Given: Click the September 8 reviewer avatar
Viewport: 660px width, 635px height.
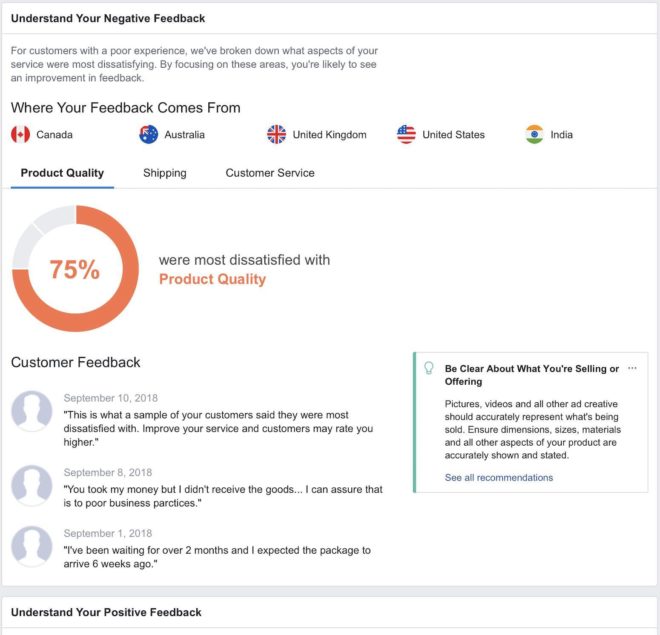Looking at the screenshot, I should [x=32, y=485].
